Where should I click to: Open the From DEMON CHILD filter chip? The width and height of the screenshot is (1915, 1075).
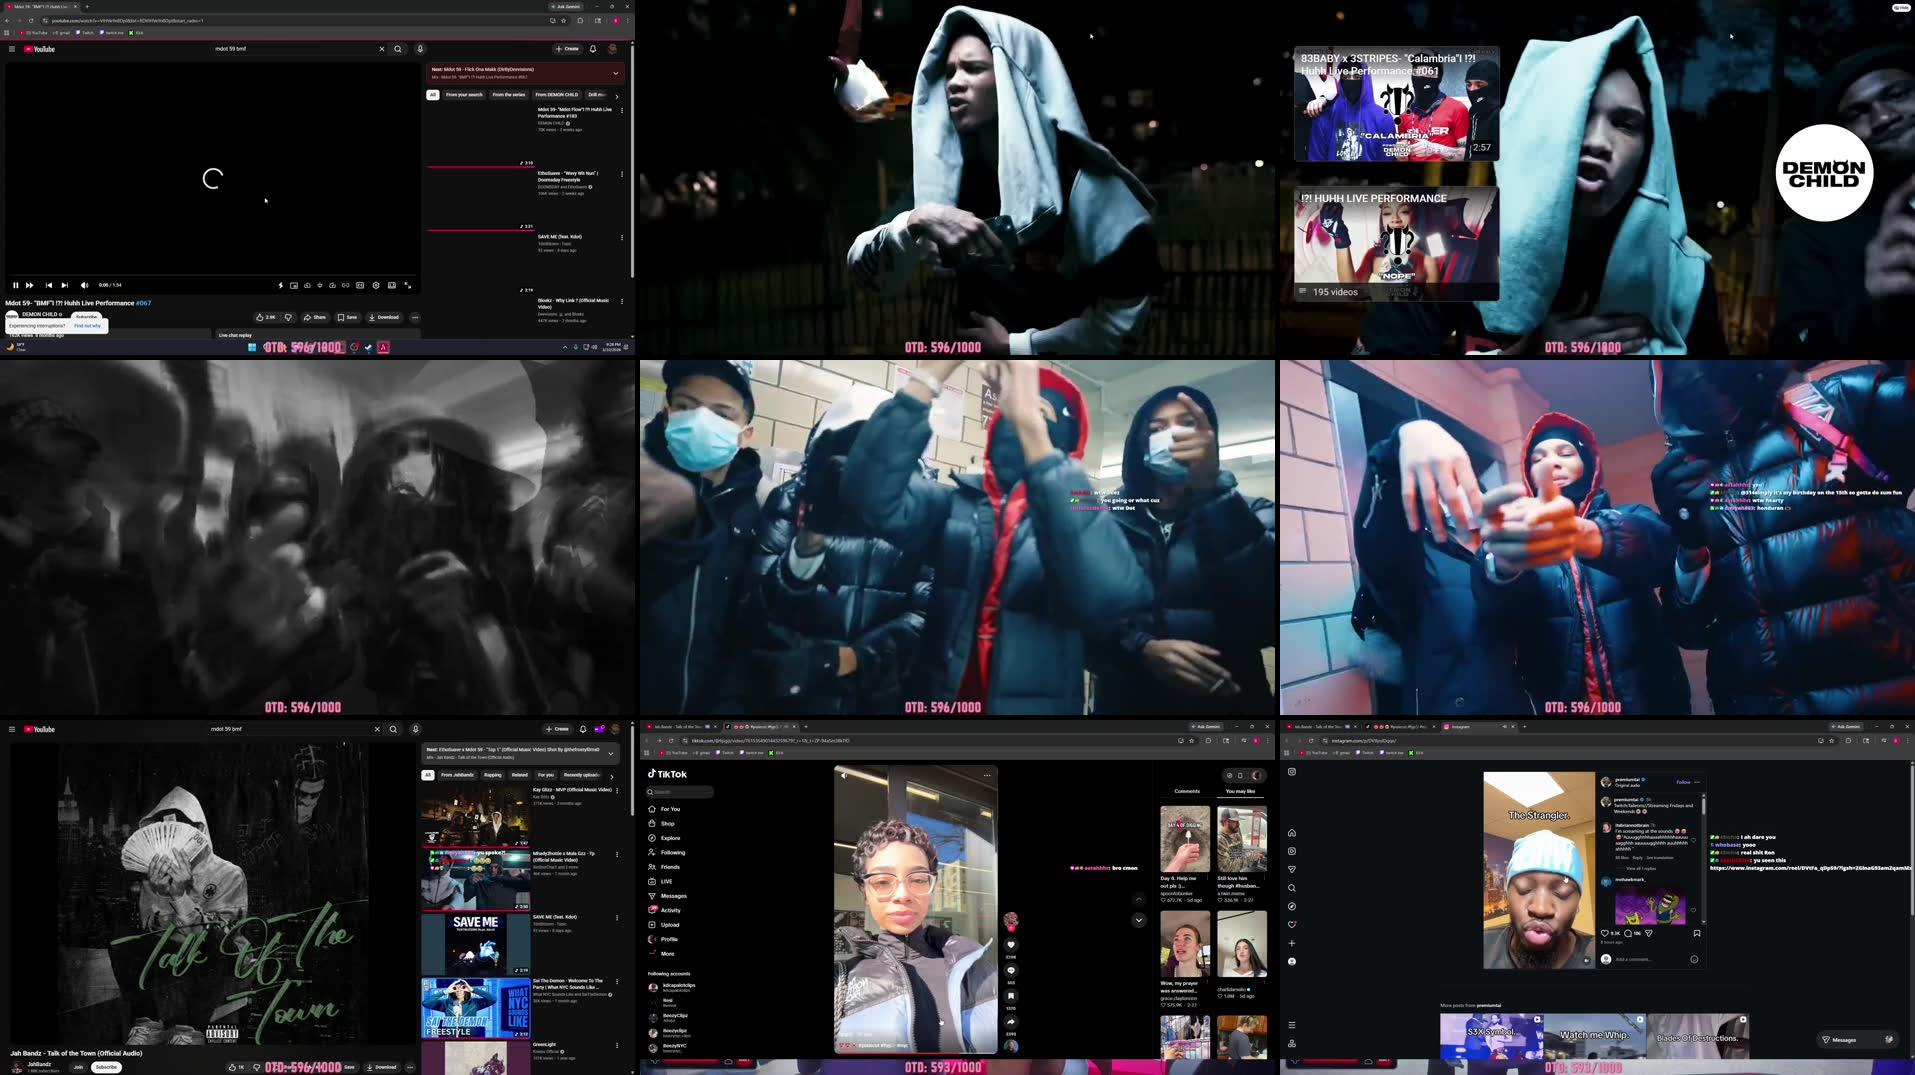pos(558,94)
